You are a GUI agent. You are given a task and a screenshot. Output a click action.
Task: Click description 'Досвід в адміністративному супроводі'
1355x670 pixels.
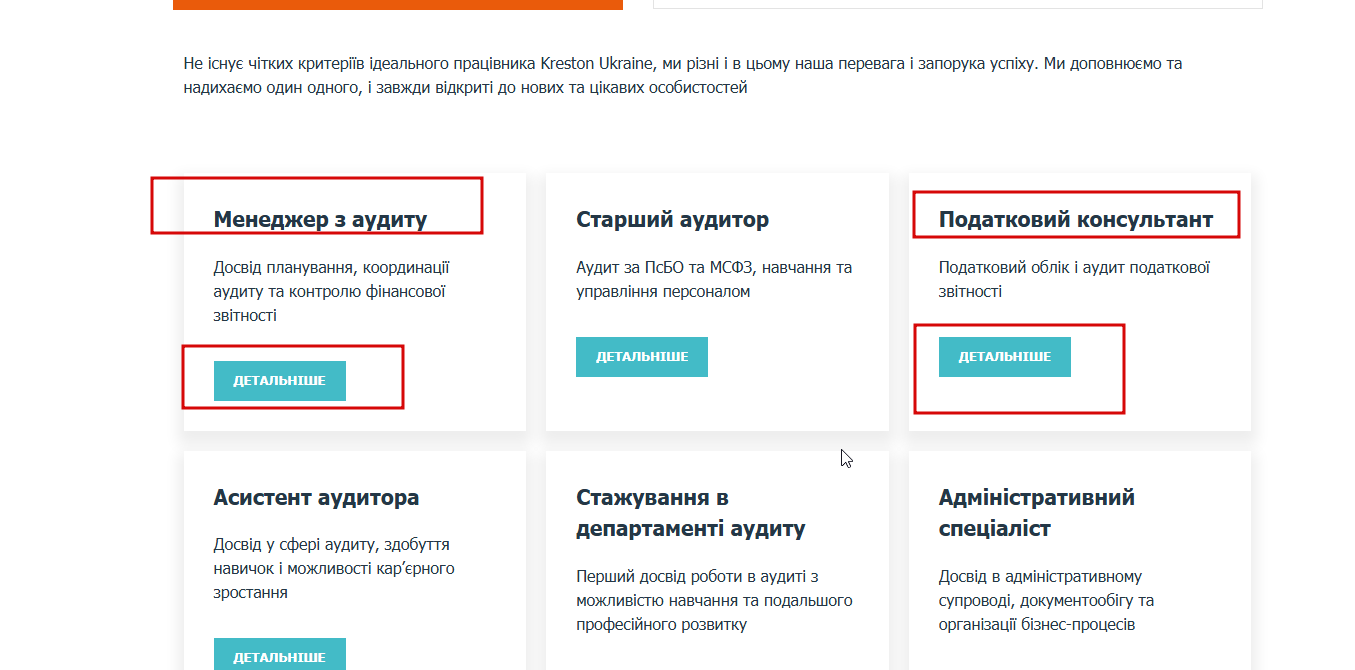pyautogui.click(x=1046, y=601)
